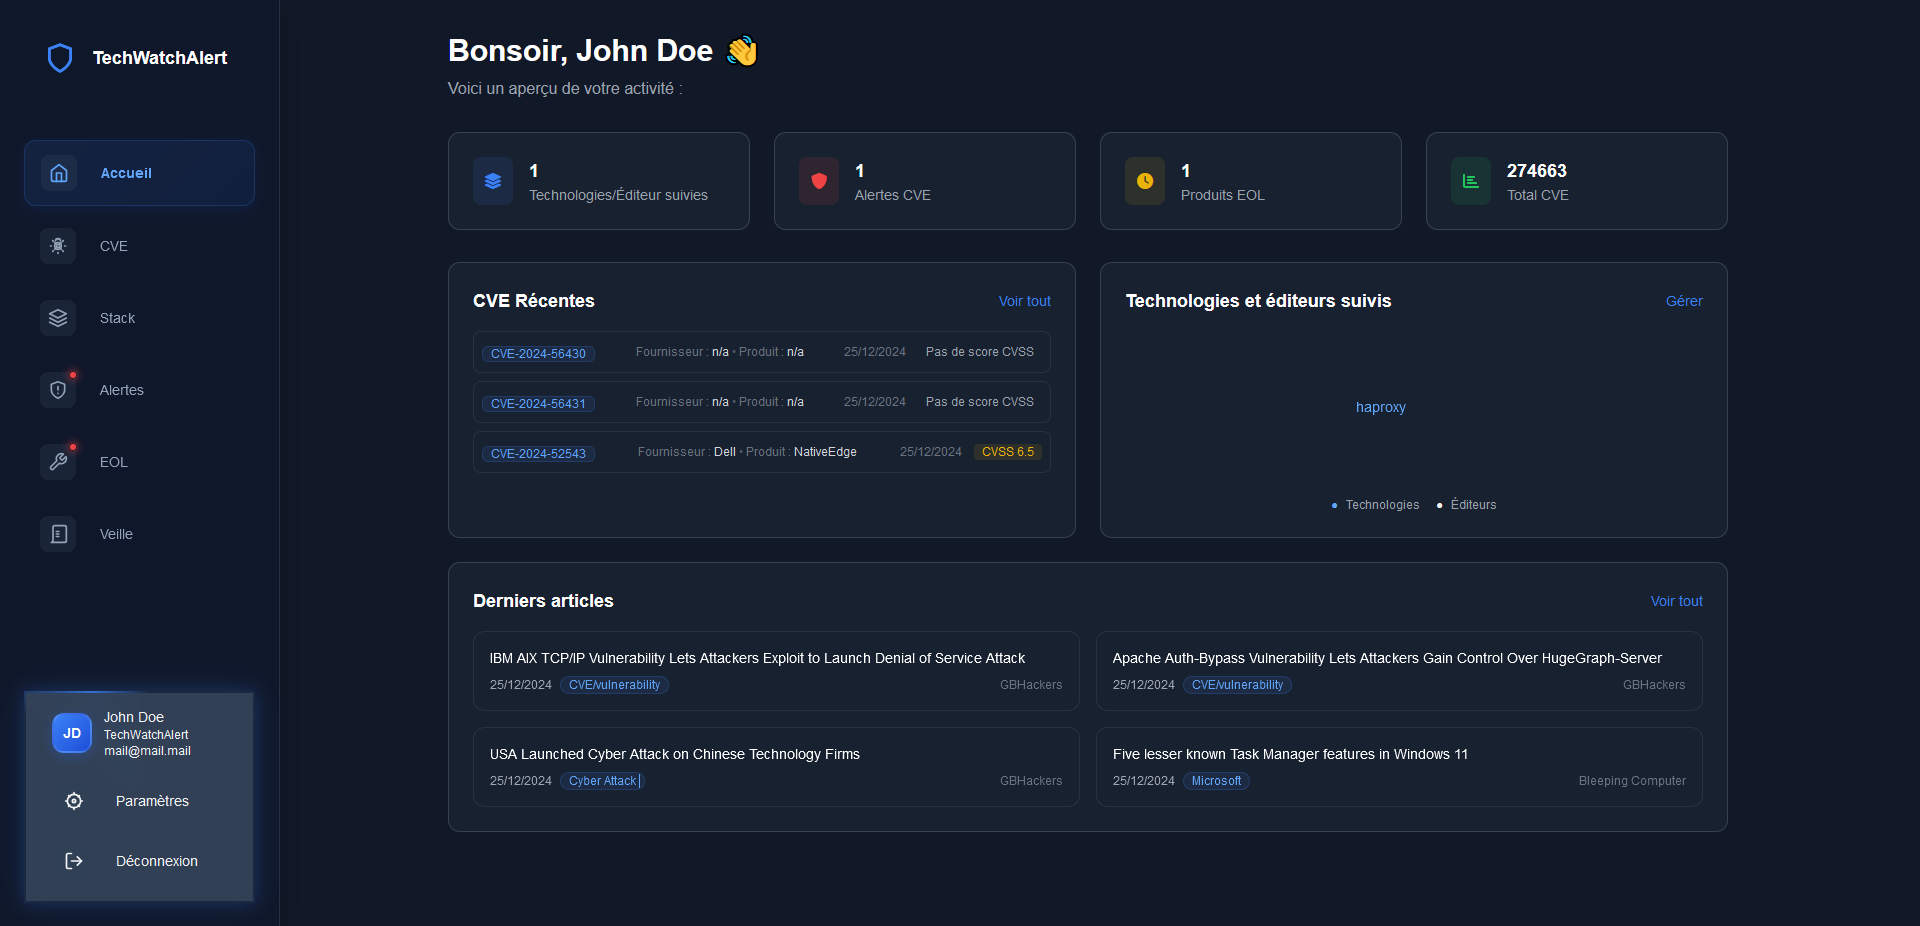
Task: Go to Accueil menu item
Action: pos(139,173)
